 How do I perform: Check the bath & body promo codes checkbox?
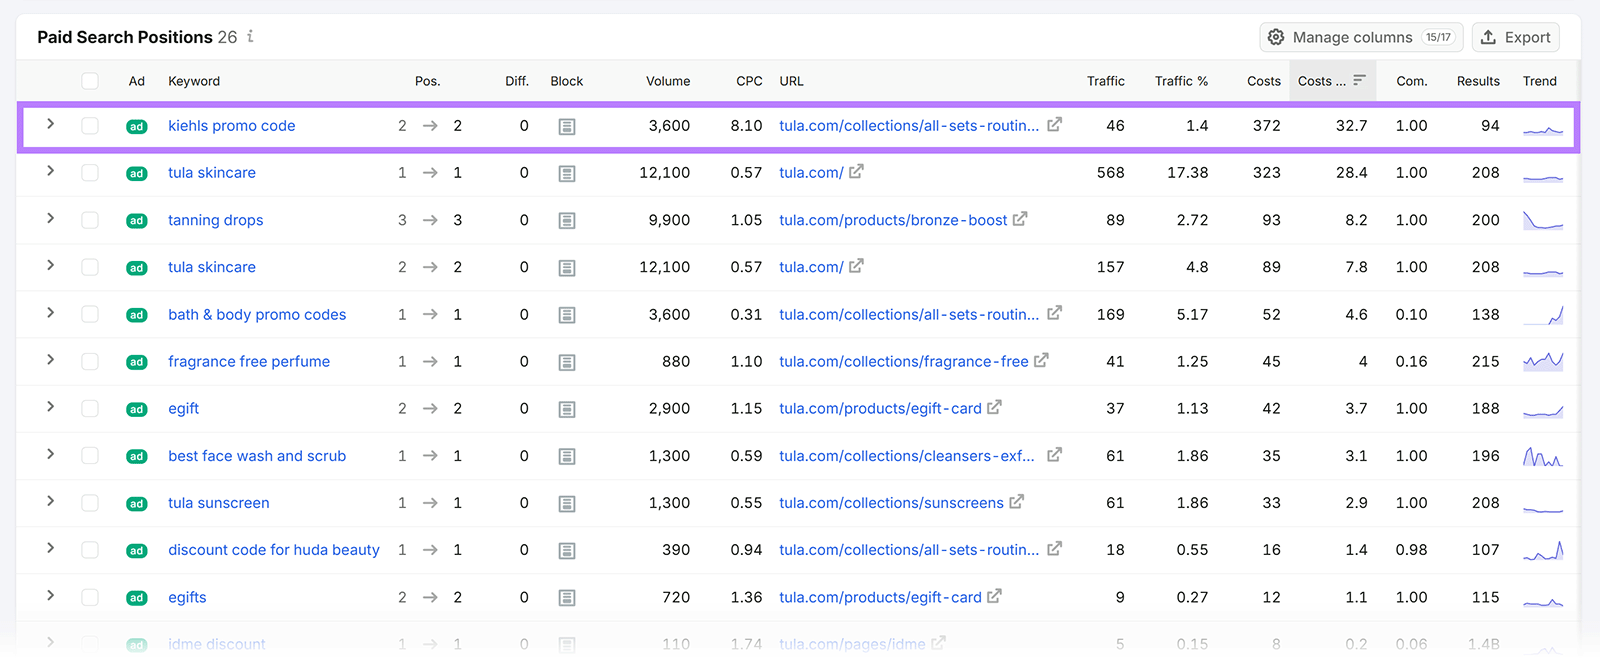[x=90, y=314]
